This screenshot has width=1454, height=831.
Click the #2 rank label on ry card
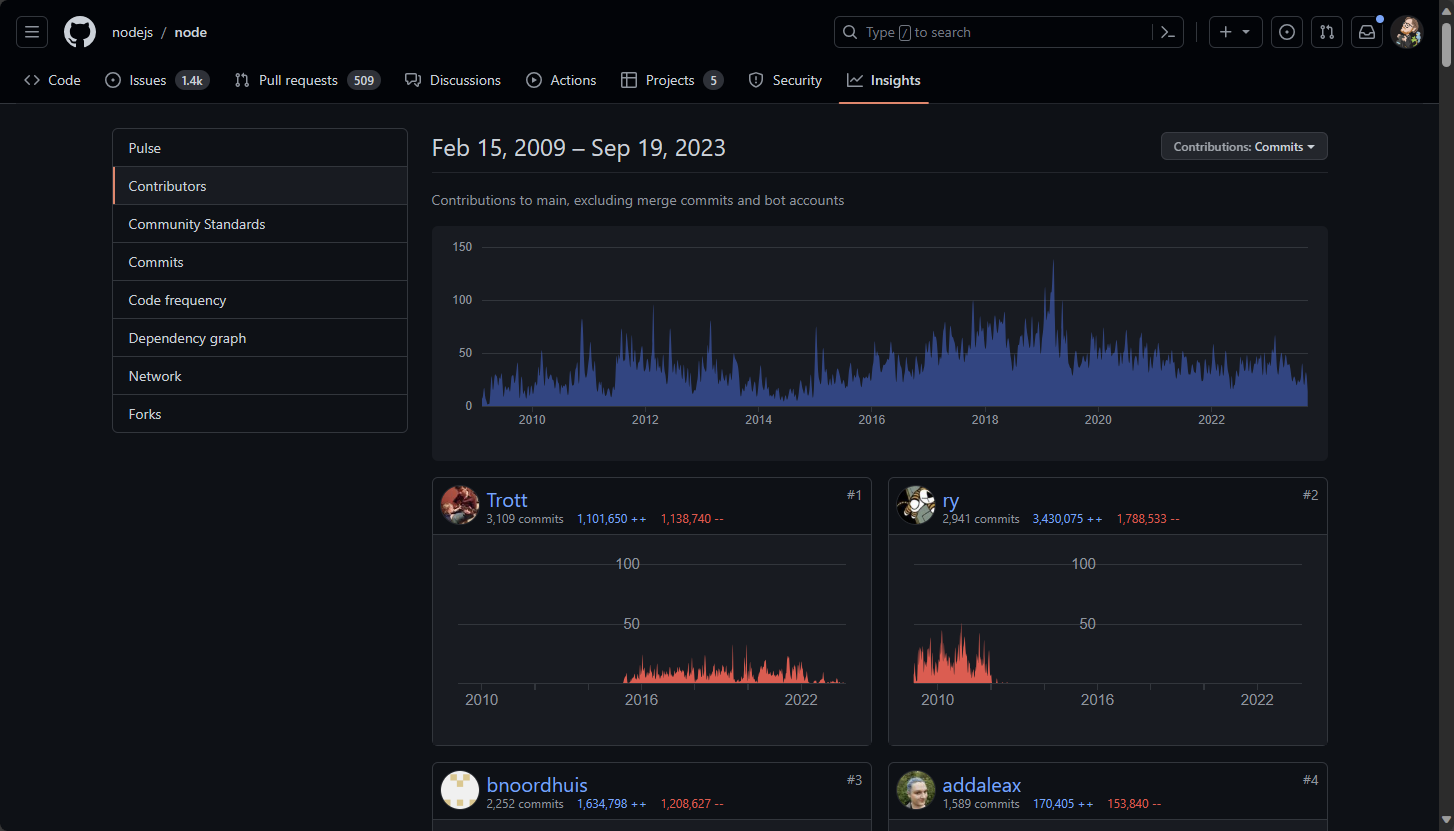pyautogui.click(x=1310, y=495)
